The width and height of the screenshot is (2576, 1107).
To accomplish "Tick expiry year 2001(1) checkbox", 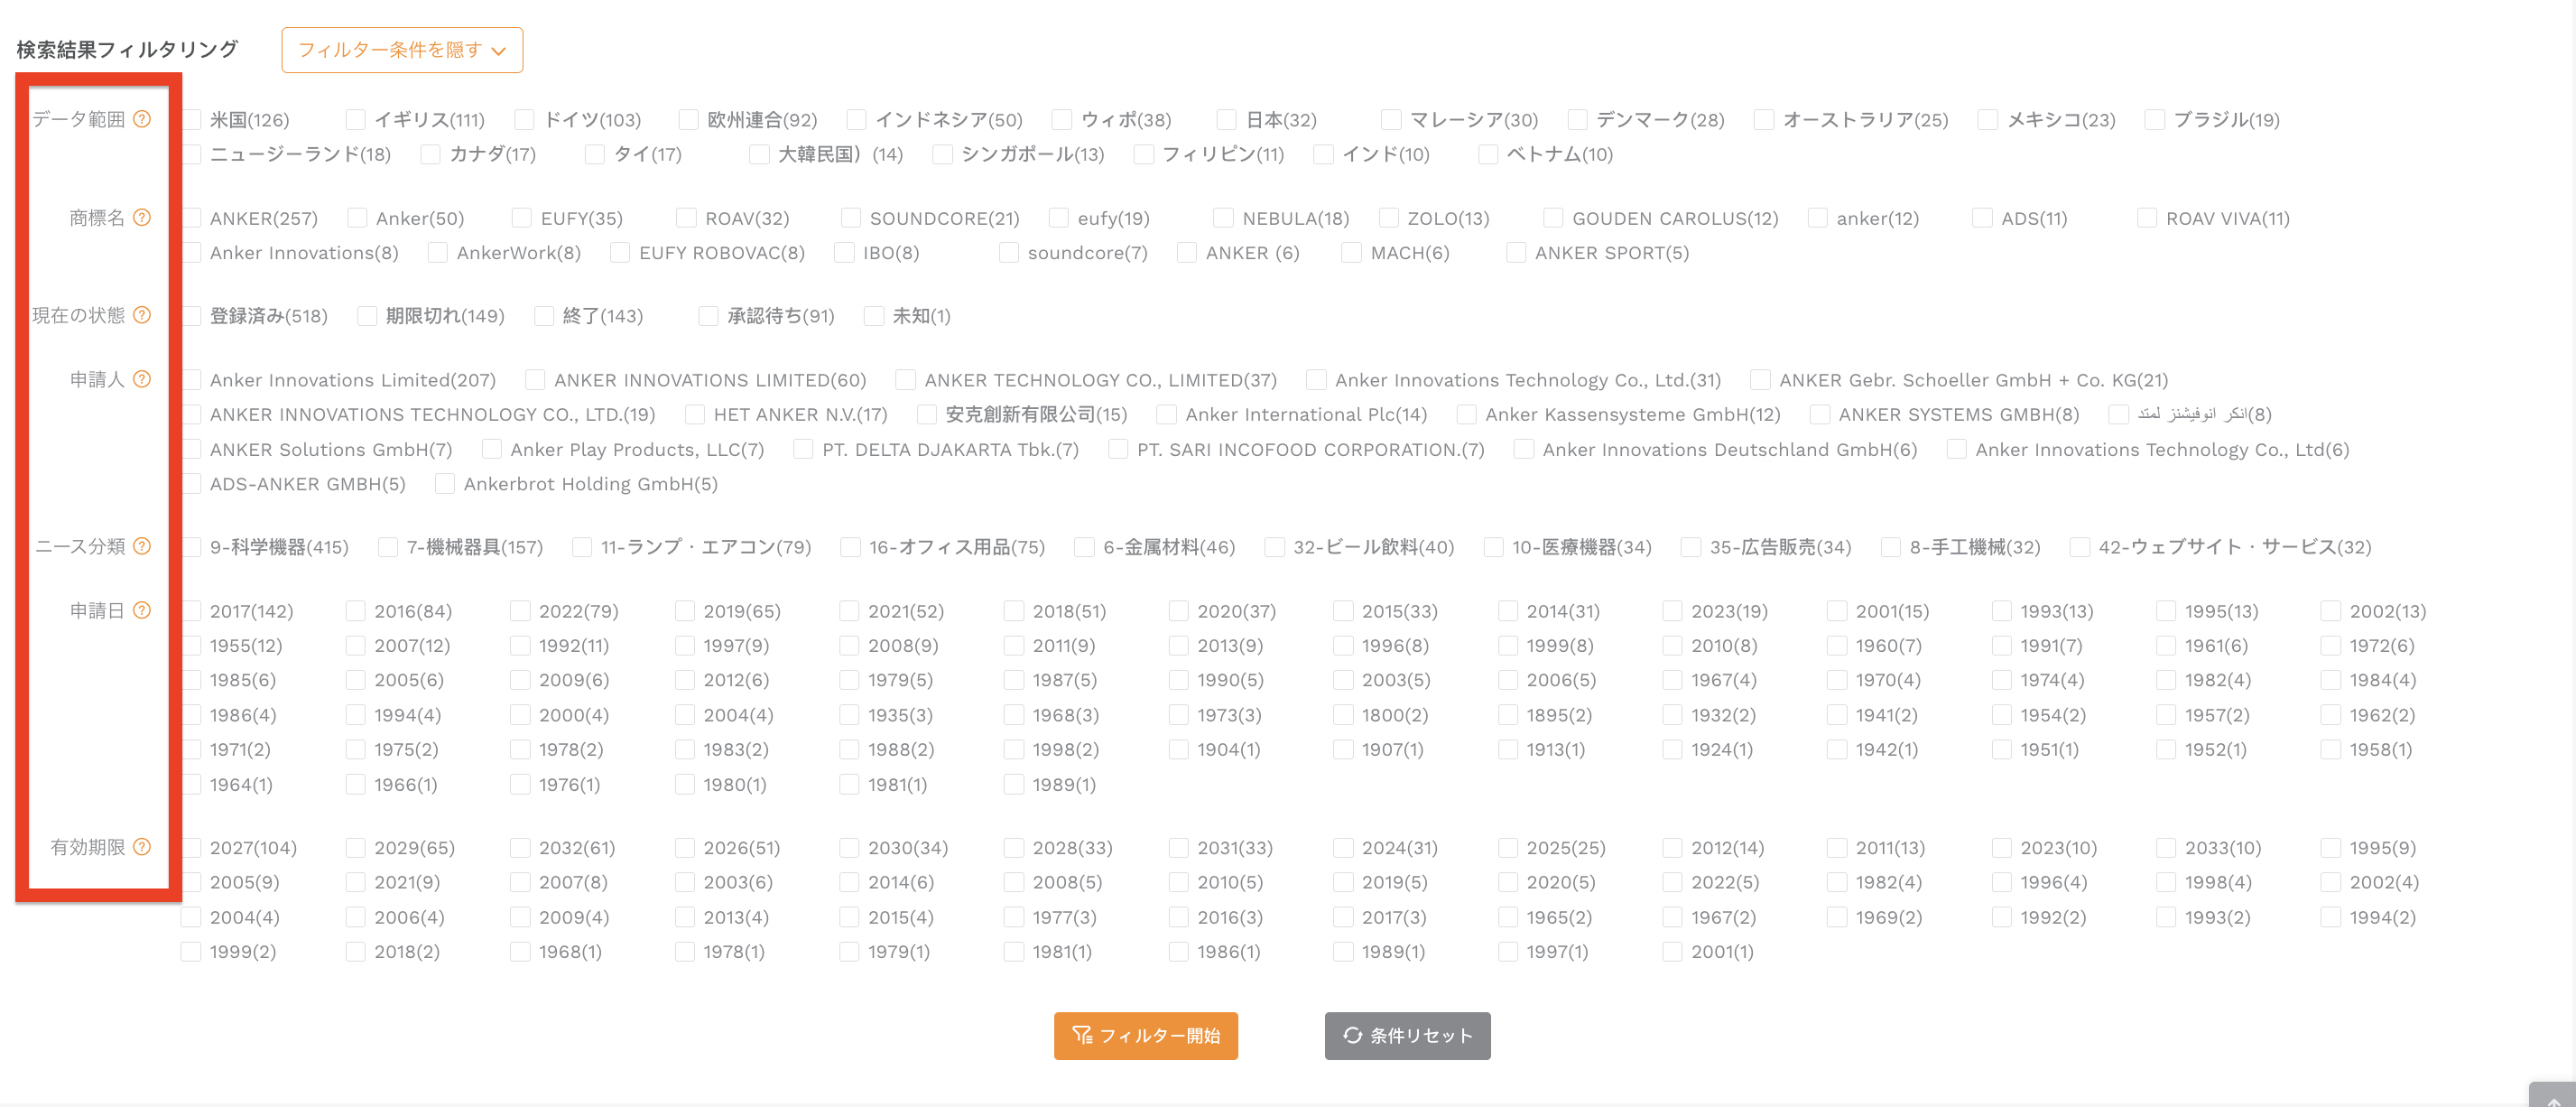I will point(1672,952).
